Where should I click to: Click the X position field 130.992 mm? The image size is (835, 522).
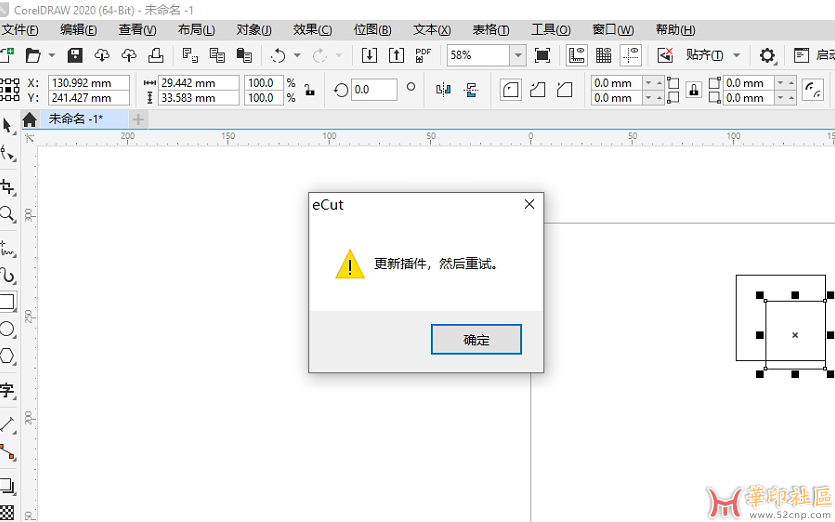point(89,83)
